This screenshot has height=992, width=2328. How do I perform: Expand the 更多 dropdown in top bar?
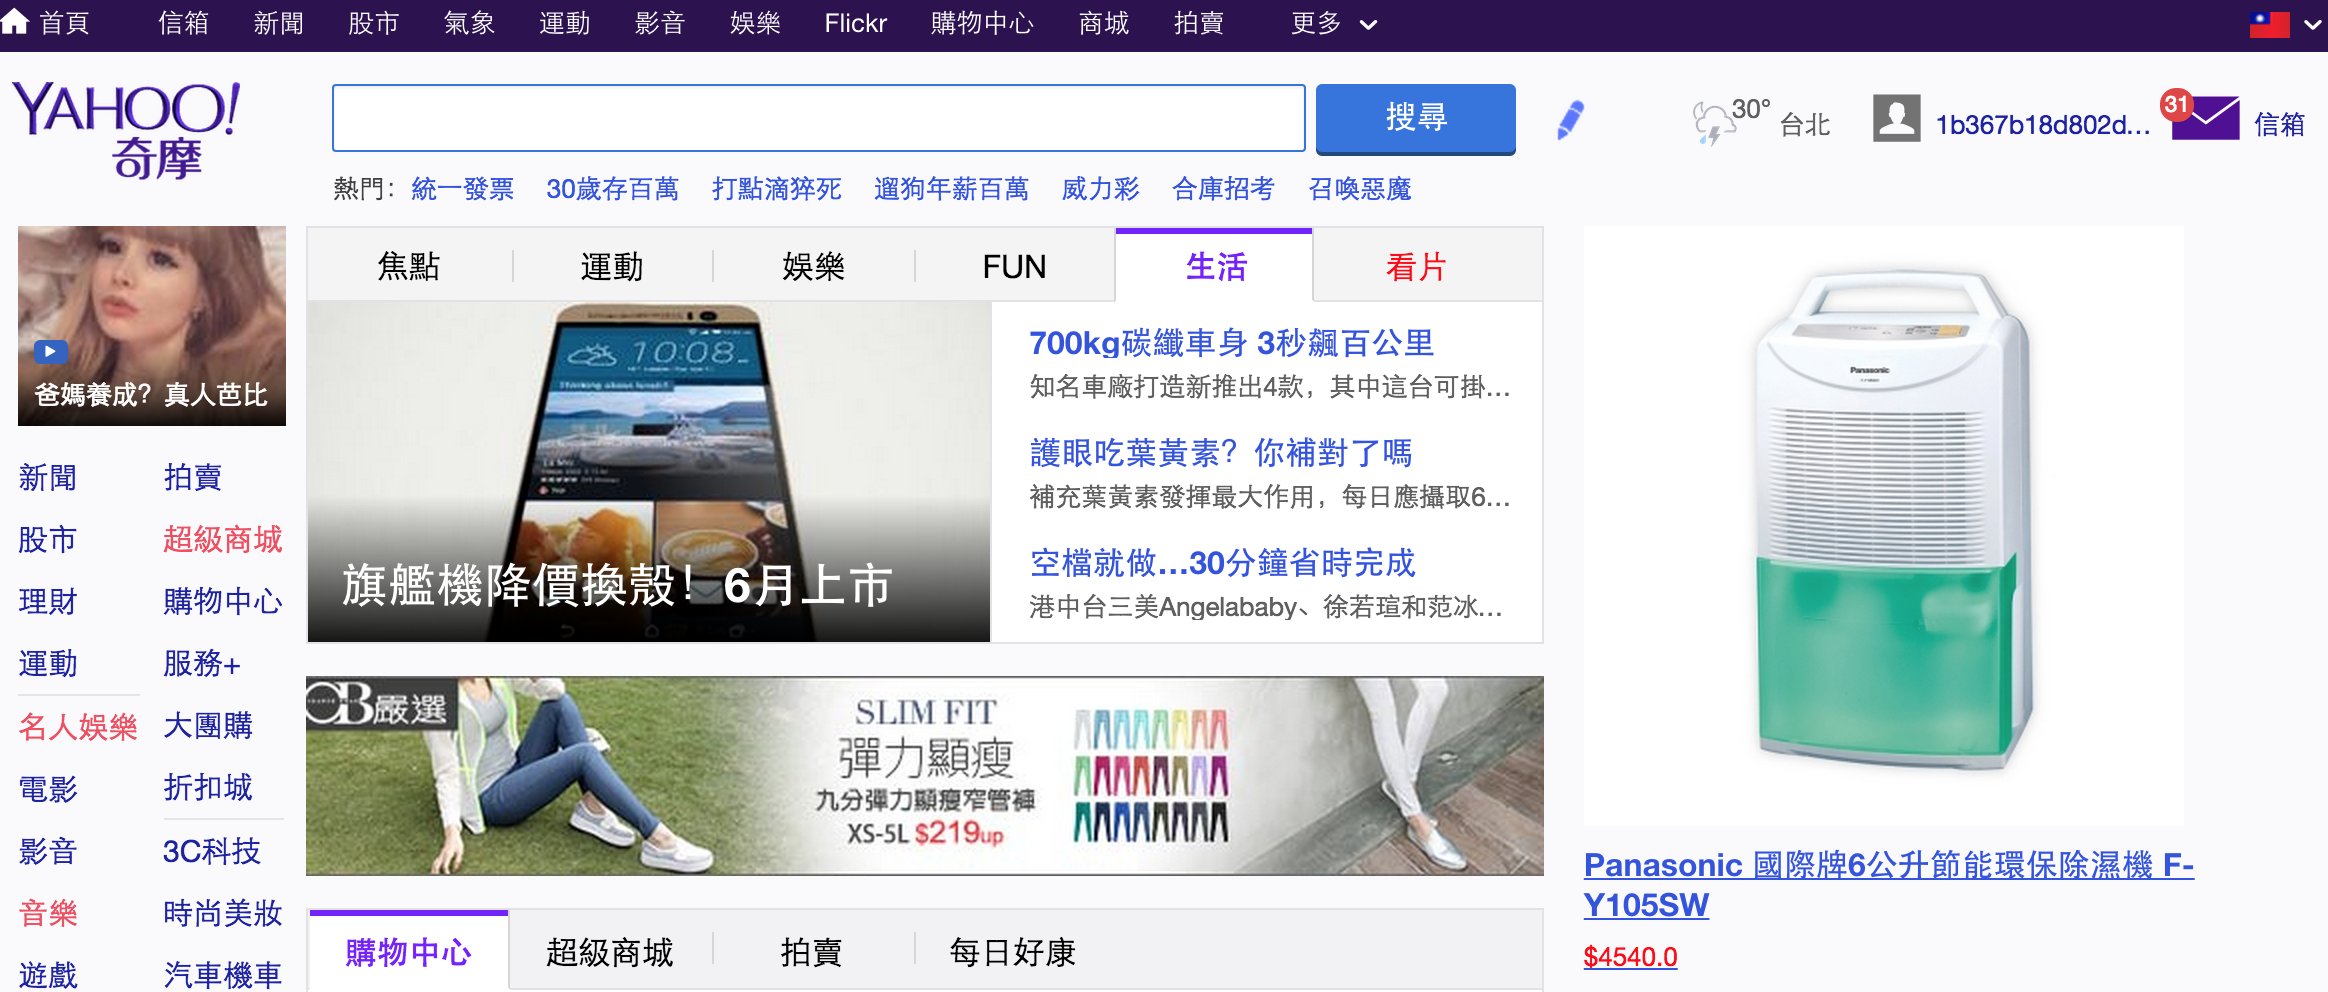coord(1334,23)
